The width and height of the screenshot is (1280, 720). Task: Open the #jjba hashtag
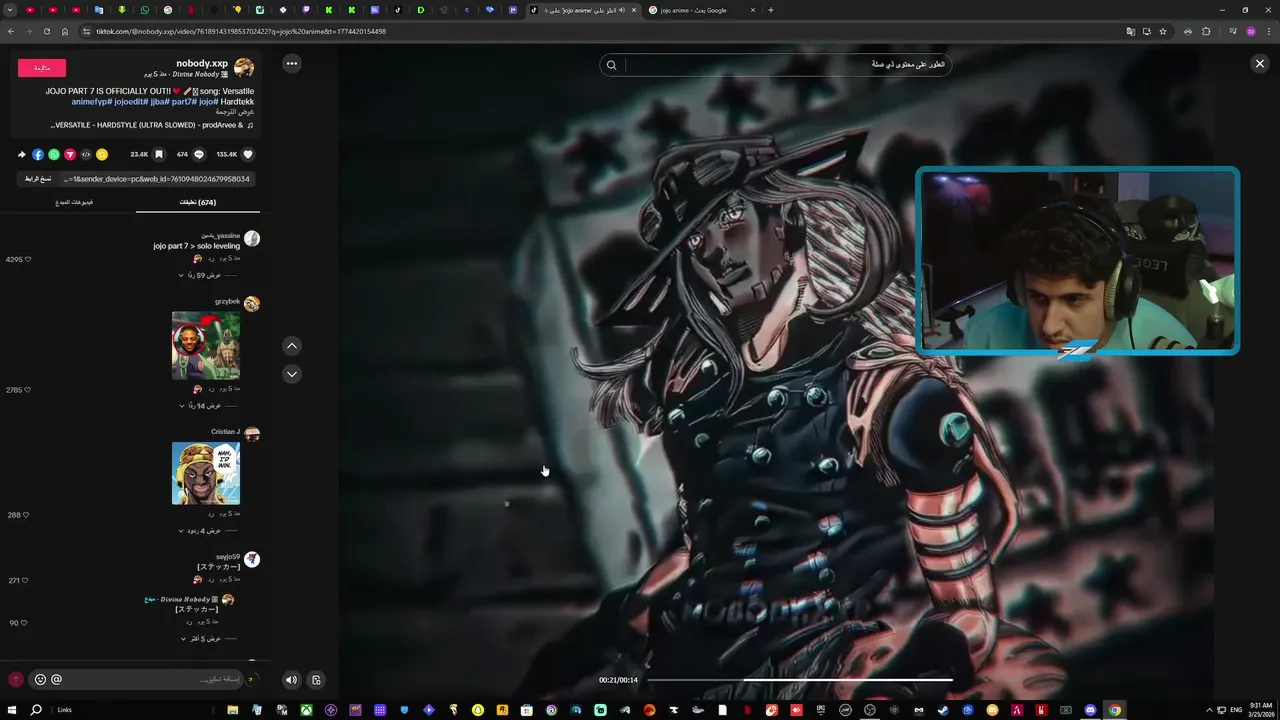[x=160, y=102]
